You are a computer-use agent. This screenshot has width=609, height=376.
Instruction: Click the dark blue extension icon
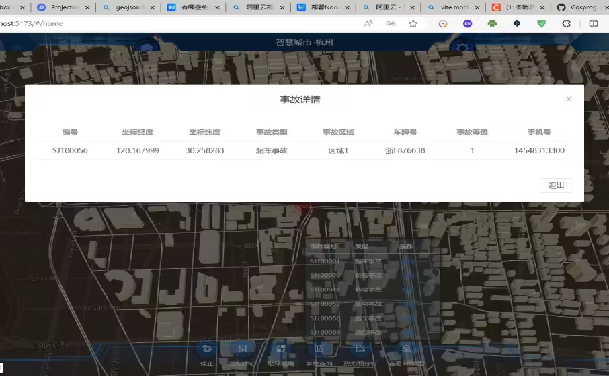[517, 24]
